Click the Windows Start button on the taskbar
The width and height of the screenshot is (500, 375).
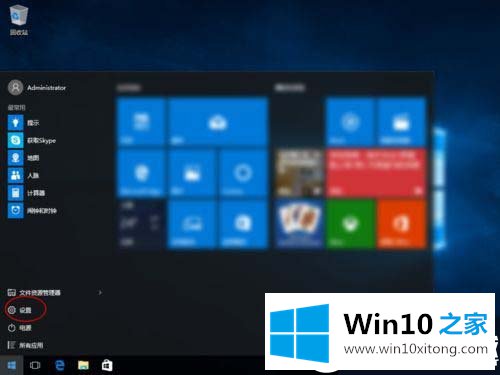tap(12, 365)
